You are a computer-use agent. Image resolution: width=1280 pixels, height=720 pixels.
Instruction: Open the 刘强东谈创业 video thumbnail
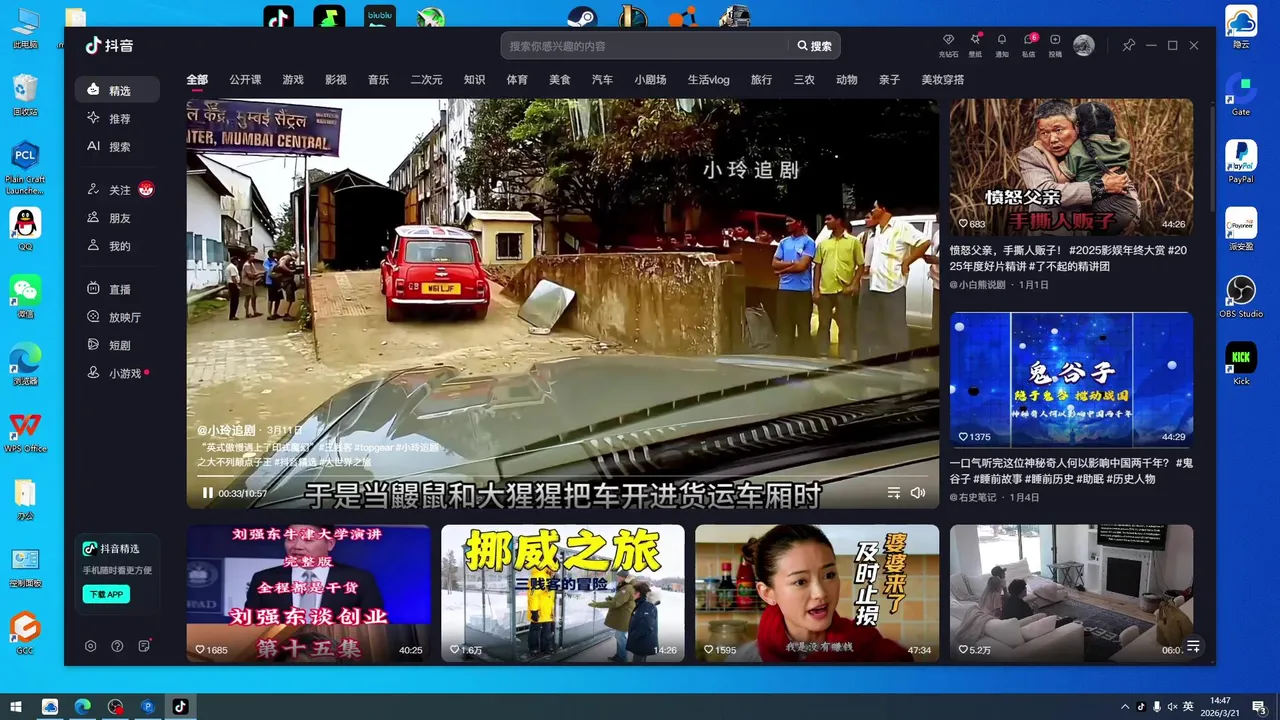[308, 593]
